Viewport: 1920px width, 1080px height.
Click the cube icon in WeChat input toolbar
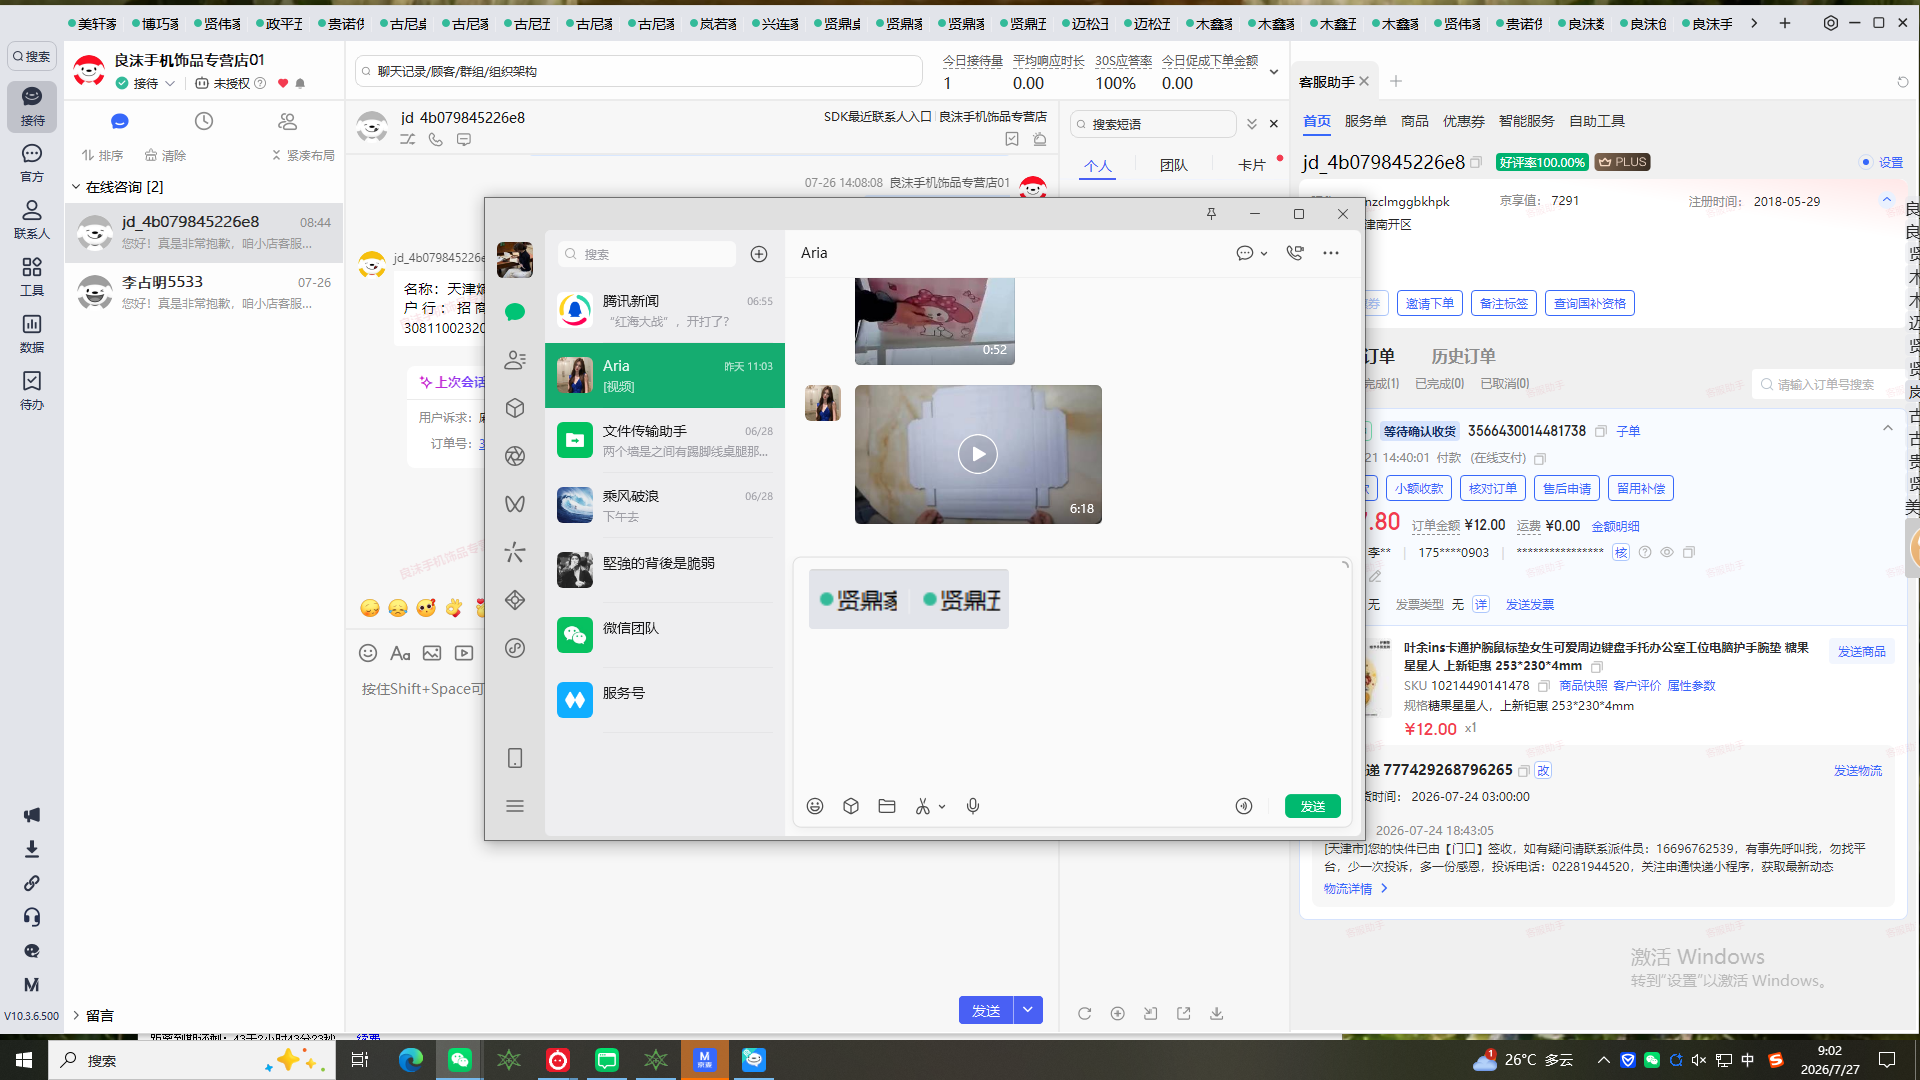(851, 806)
